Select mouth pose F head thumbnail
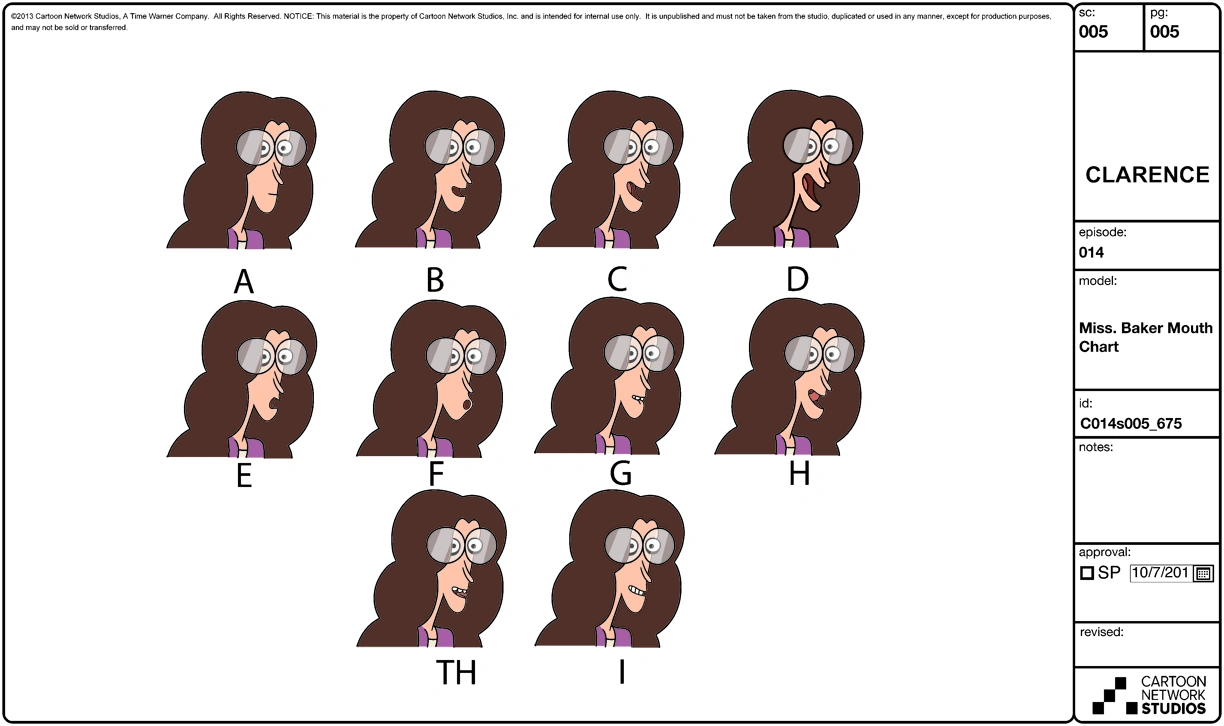1224x726 pixels. (x=431, y=379)
